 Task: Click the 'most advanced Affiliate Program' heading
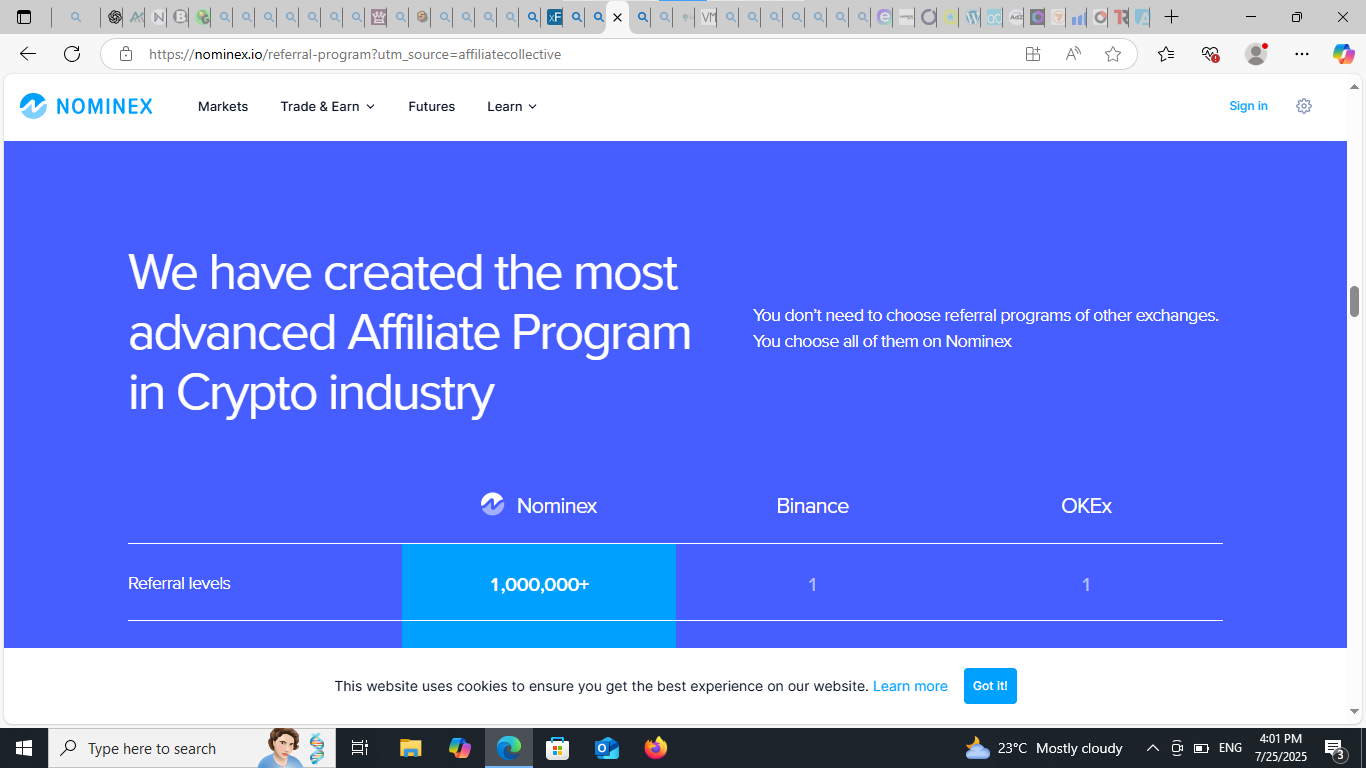tap(410, 332)
